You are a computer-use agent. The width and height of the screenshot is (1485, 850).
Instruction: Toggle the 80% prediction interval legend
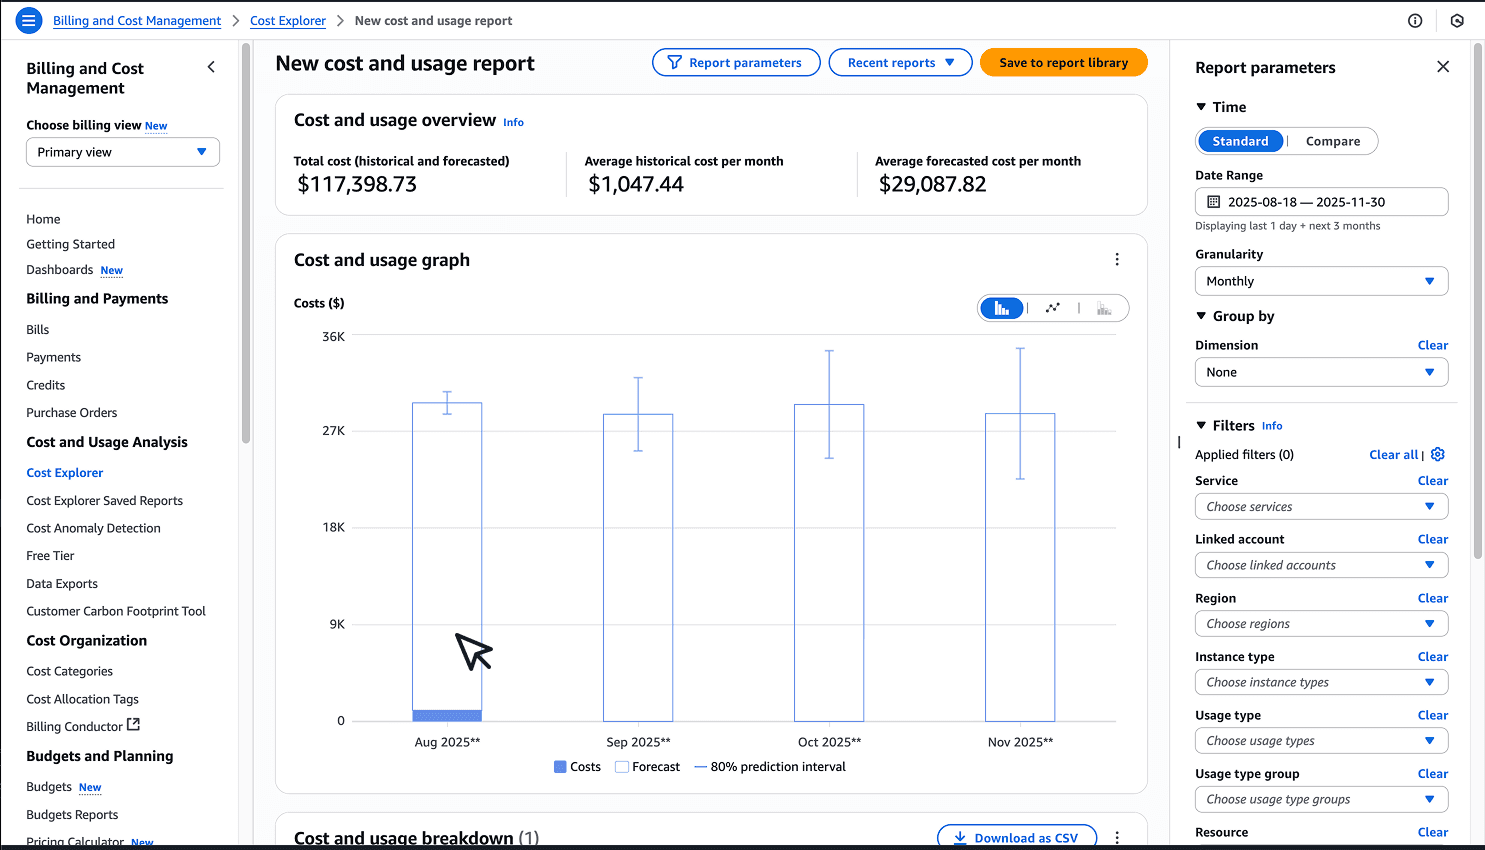(770, 767)
